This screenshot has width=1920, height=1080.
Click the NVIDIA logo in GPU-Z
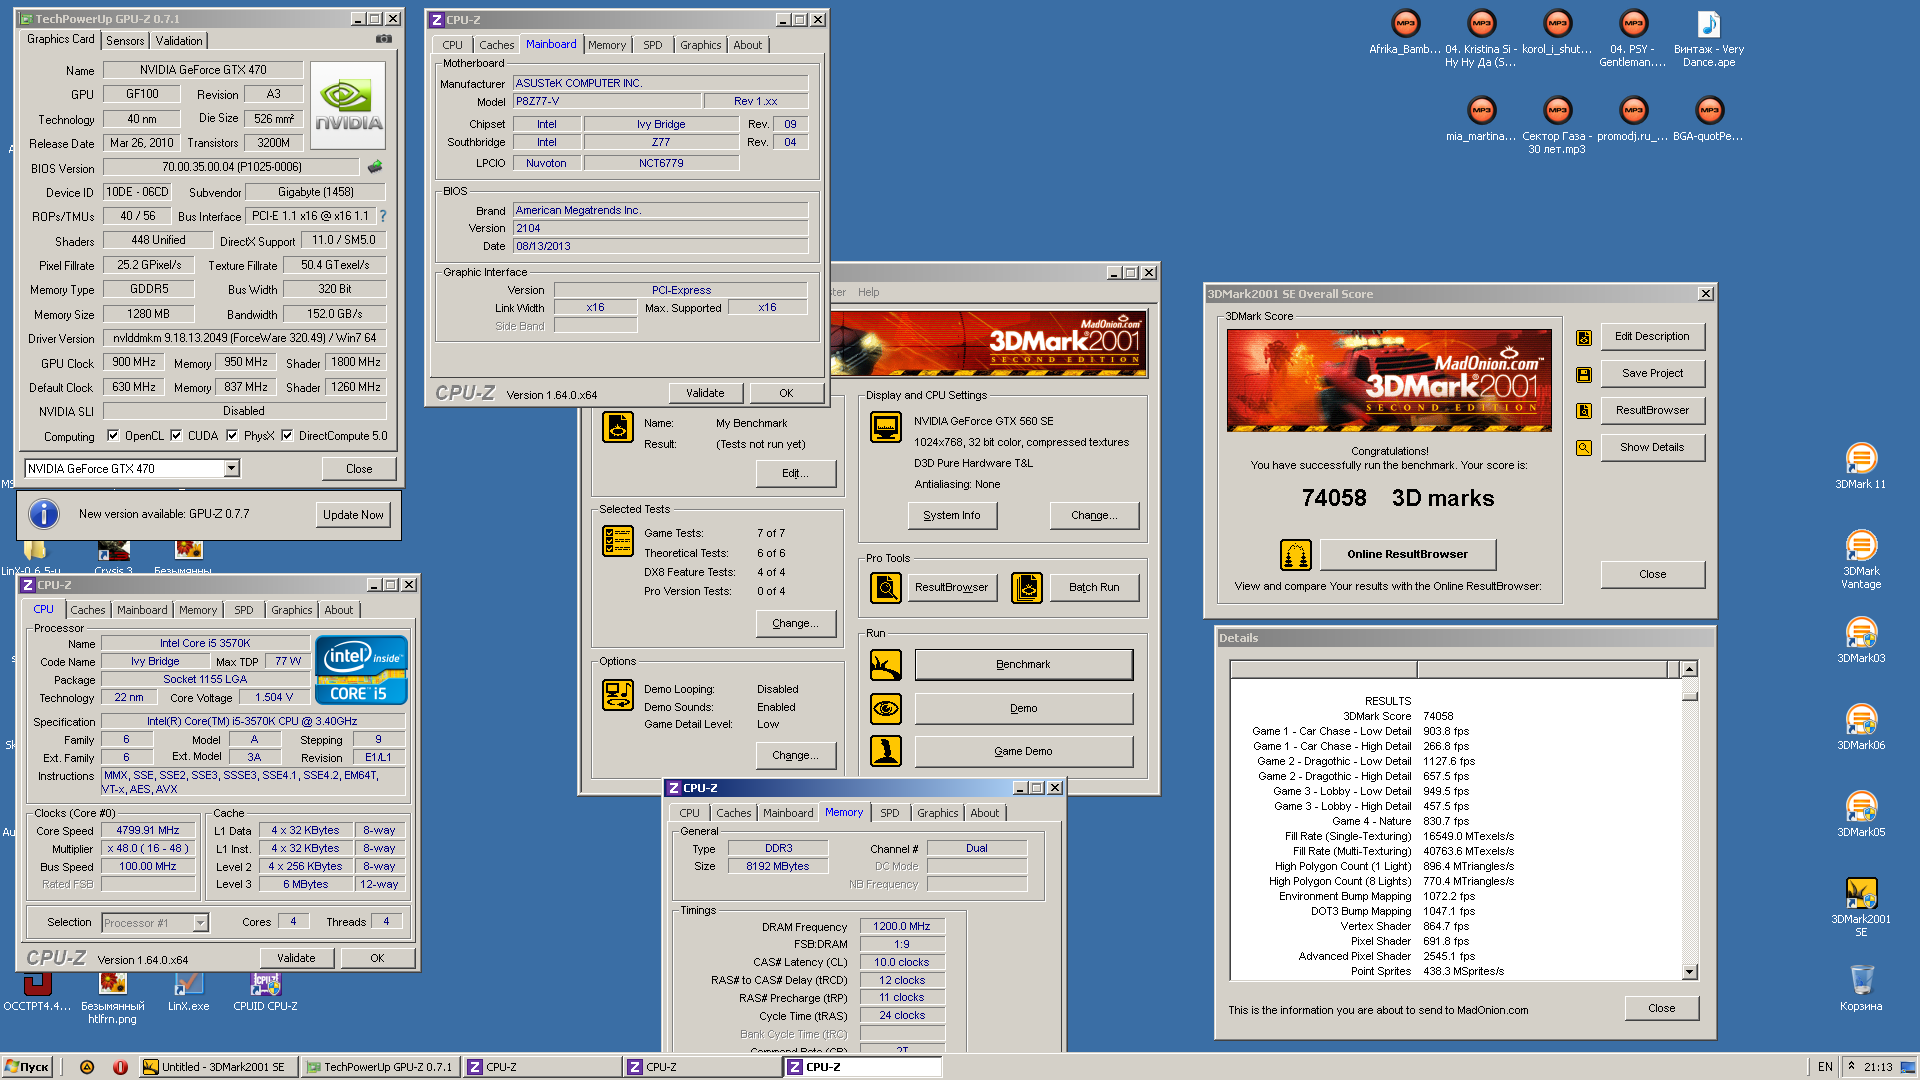pos(348,106)
